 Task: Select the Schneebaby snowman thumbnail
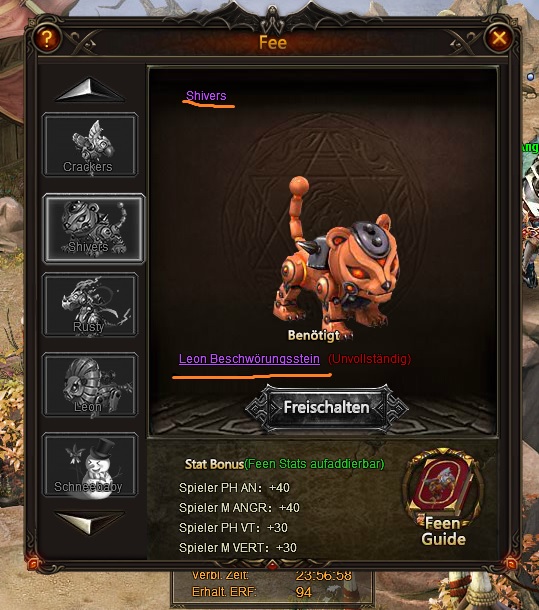pyautogui.click(x=90, y=465)
